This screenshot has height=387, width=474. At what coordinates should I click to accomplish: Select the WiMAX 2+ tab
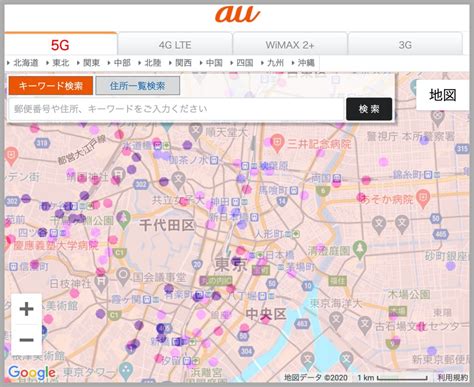pyautogui.click(x=290, y=45)
